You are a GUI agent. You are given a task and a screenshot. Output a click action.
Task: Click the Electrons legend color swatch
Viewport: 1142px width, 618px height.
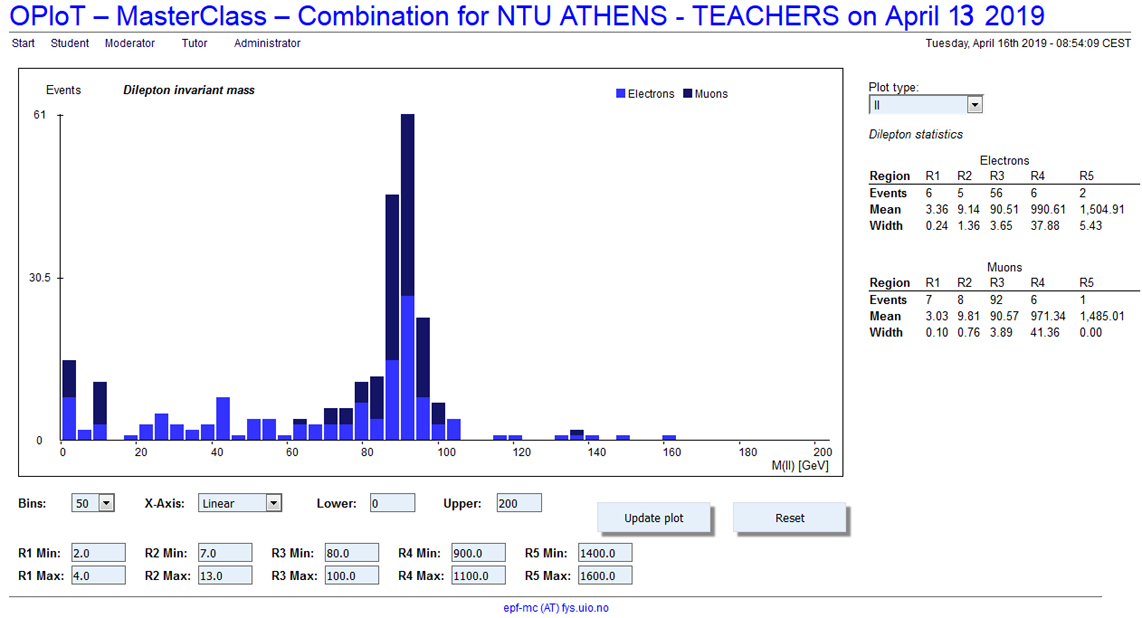click(x=621, y=94)
